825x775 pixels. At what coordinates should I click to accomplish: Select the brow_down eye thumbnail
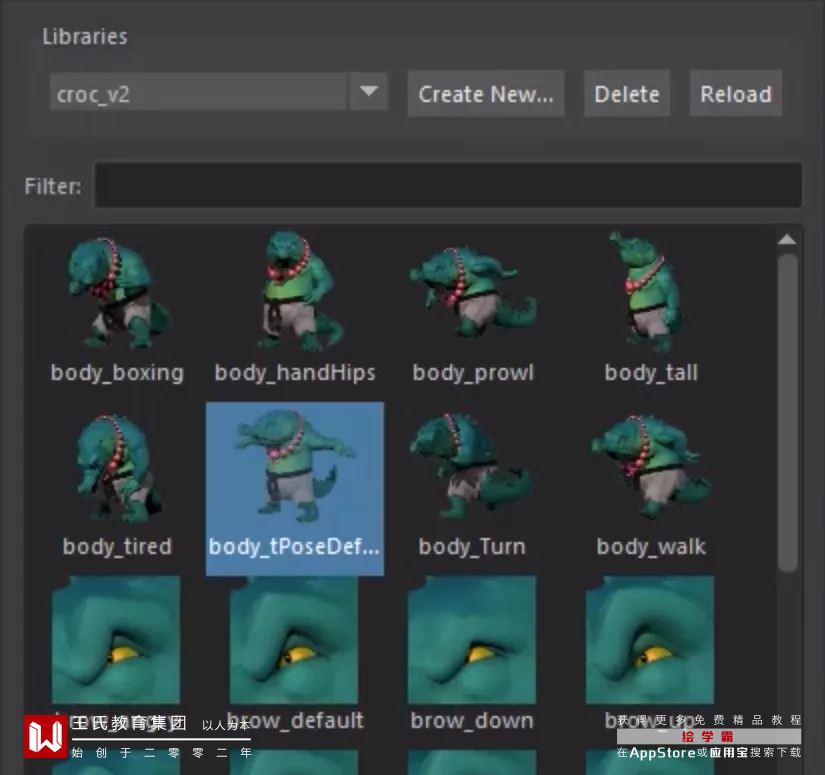click(x=472, y=639)
